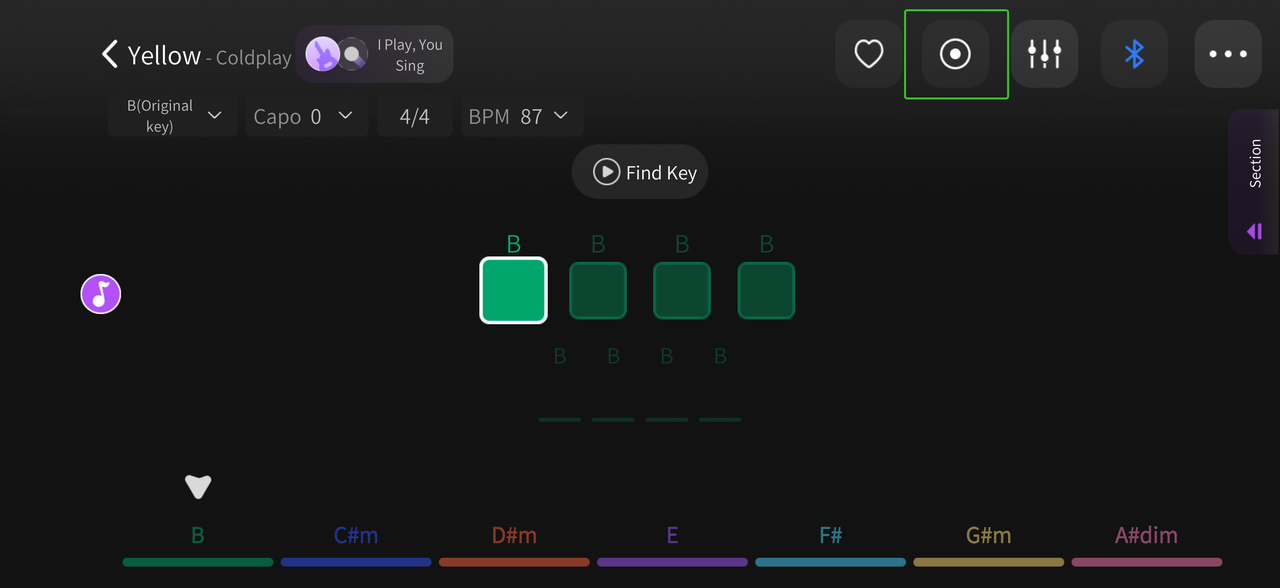Click the Find Key play button
Image resolution: width=1280 pixels, height=588 pixels.
[x=640, y=172]
